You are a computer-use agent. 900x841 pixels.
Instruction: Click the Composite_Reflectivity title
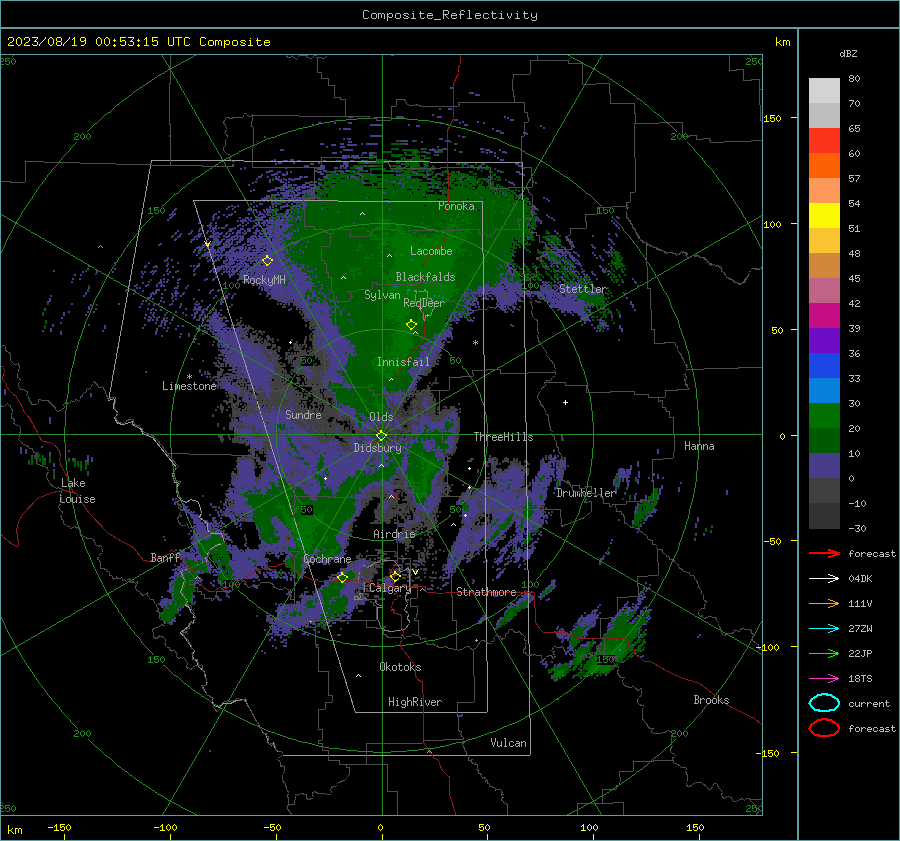click(450, 15)
